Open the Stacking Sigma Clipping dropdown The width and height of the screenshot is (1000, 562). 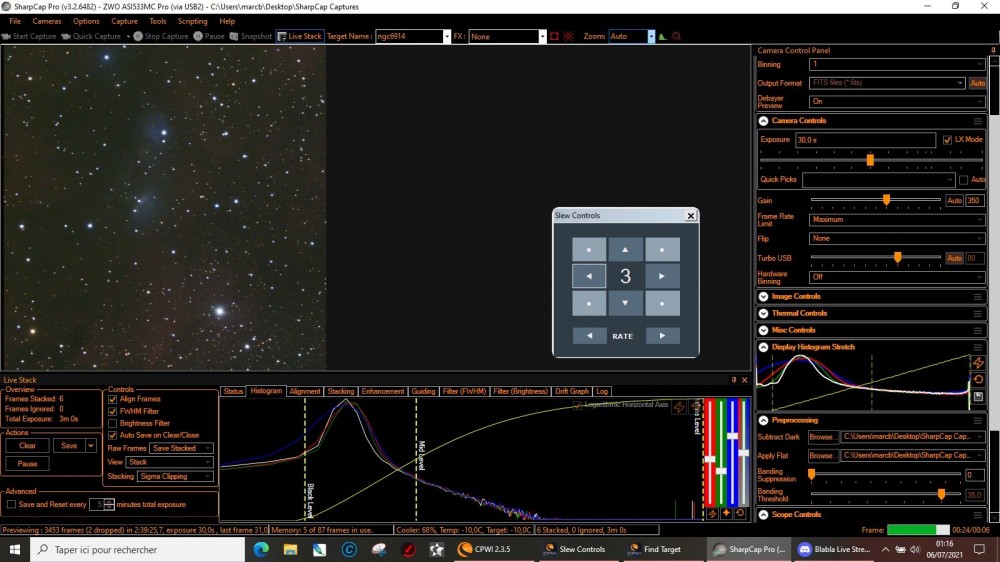175,477
